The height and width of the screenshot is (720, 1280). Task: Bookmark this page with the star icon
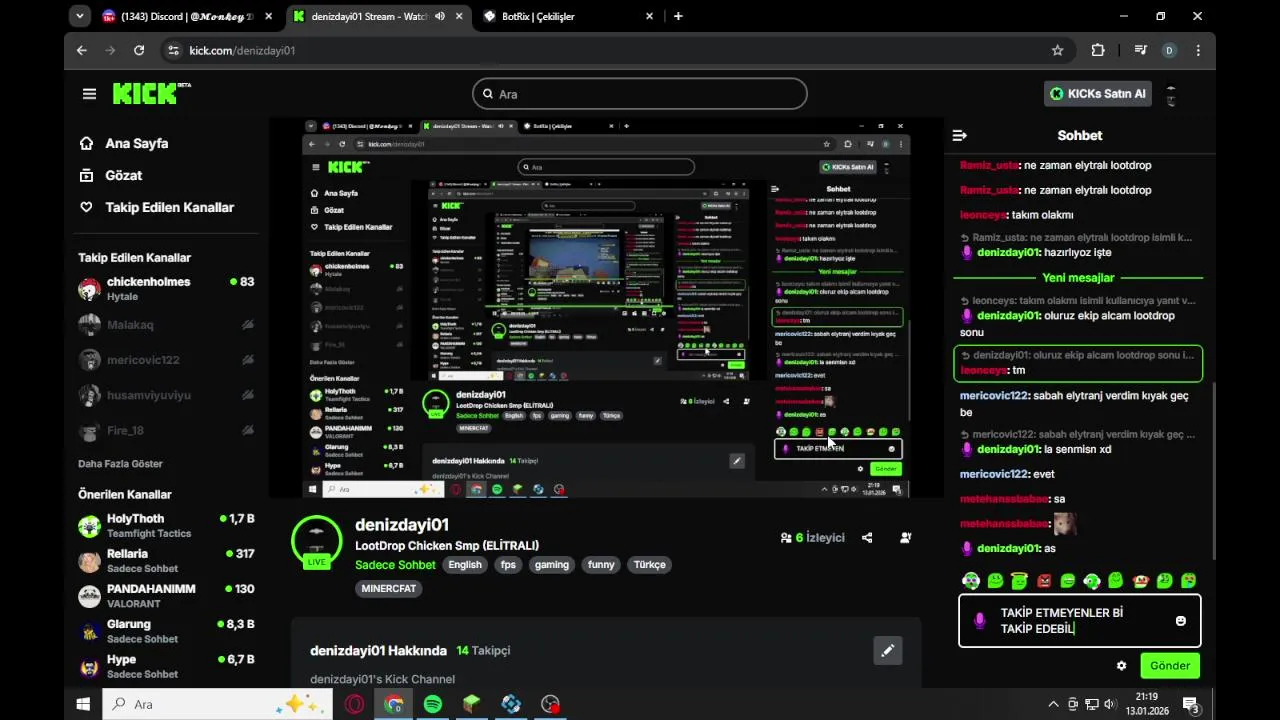point(1057,50)
